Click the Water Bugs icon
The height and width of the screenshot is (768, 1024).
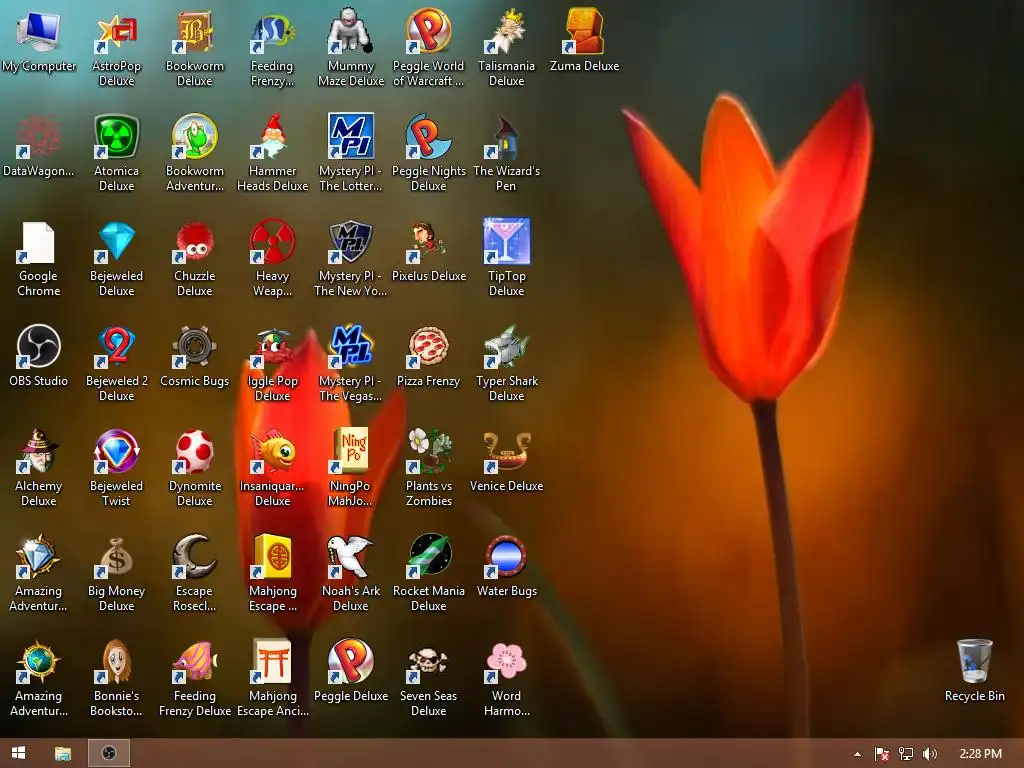pyautogui.click(x=507, y=557)
